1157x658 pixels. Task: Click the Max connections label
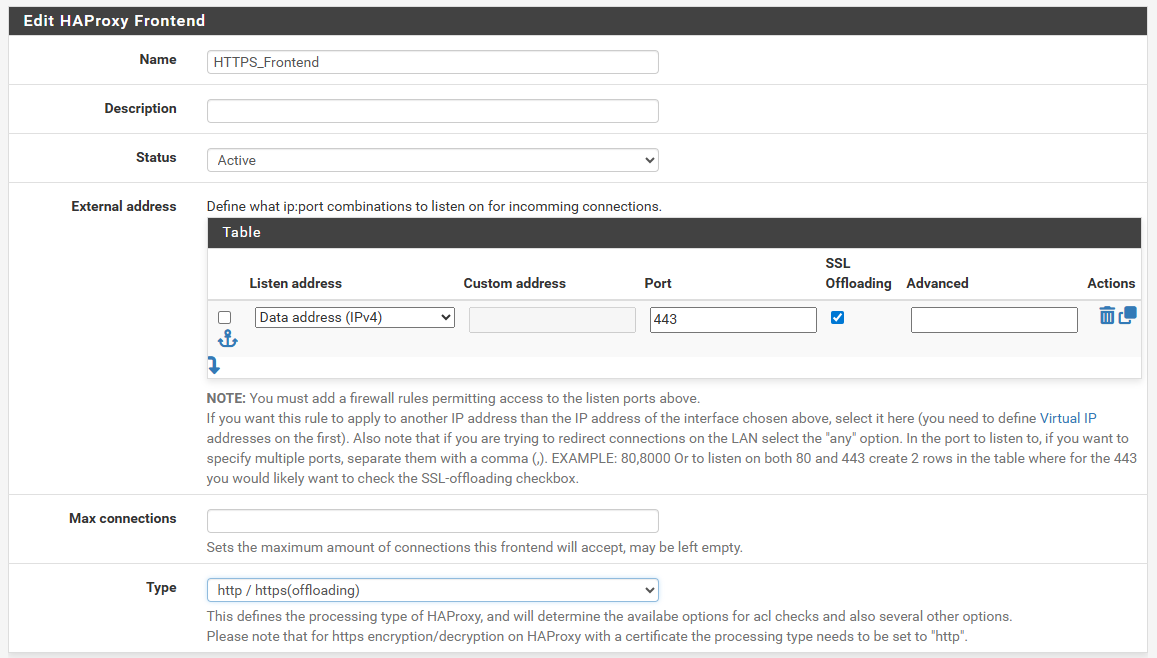122,519
